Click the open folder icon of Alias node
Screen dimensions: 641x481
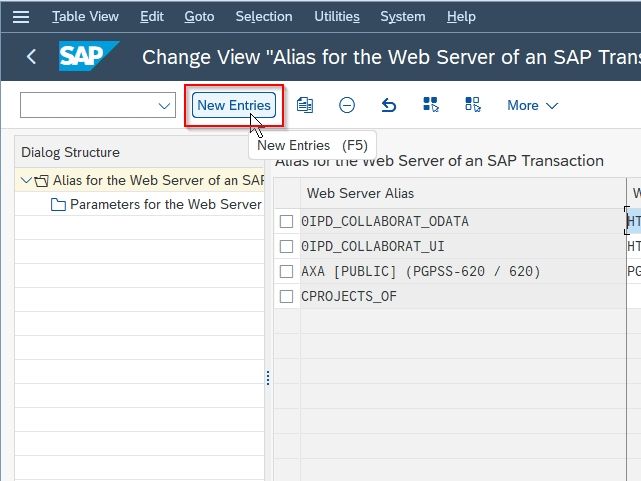point(41,181)
